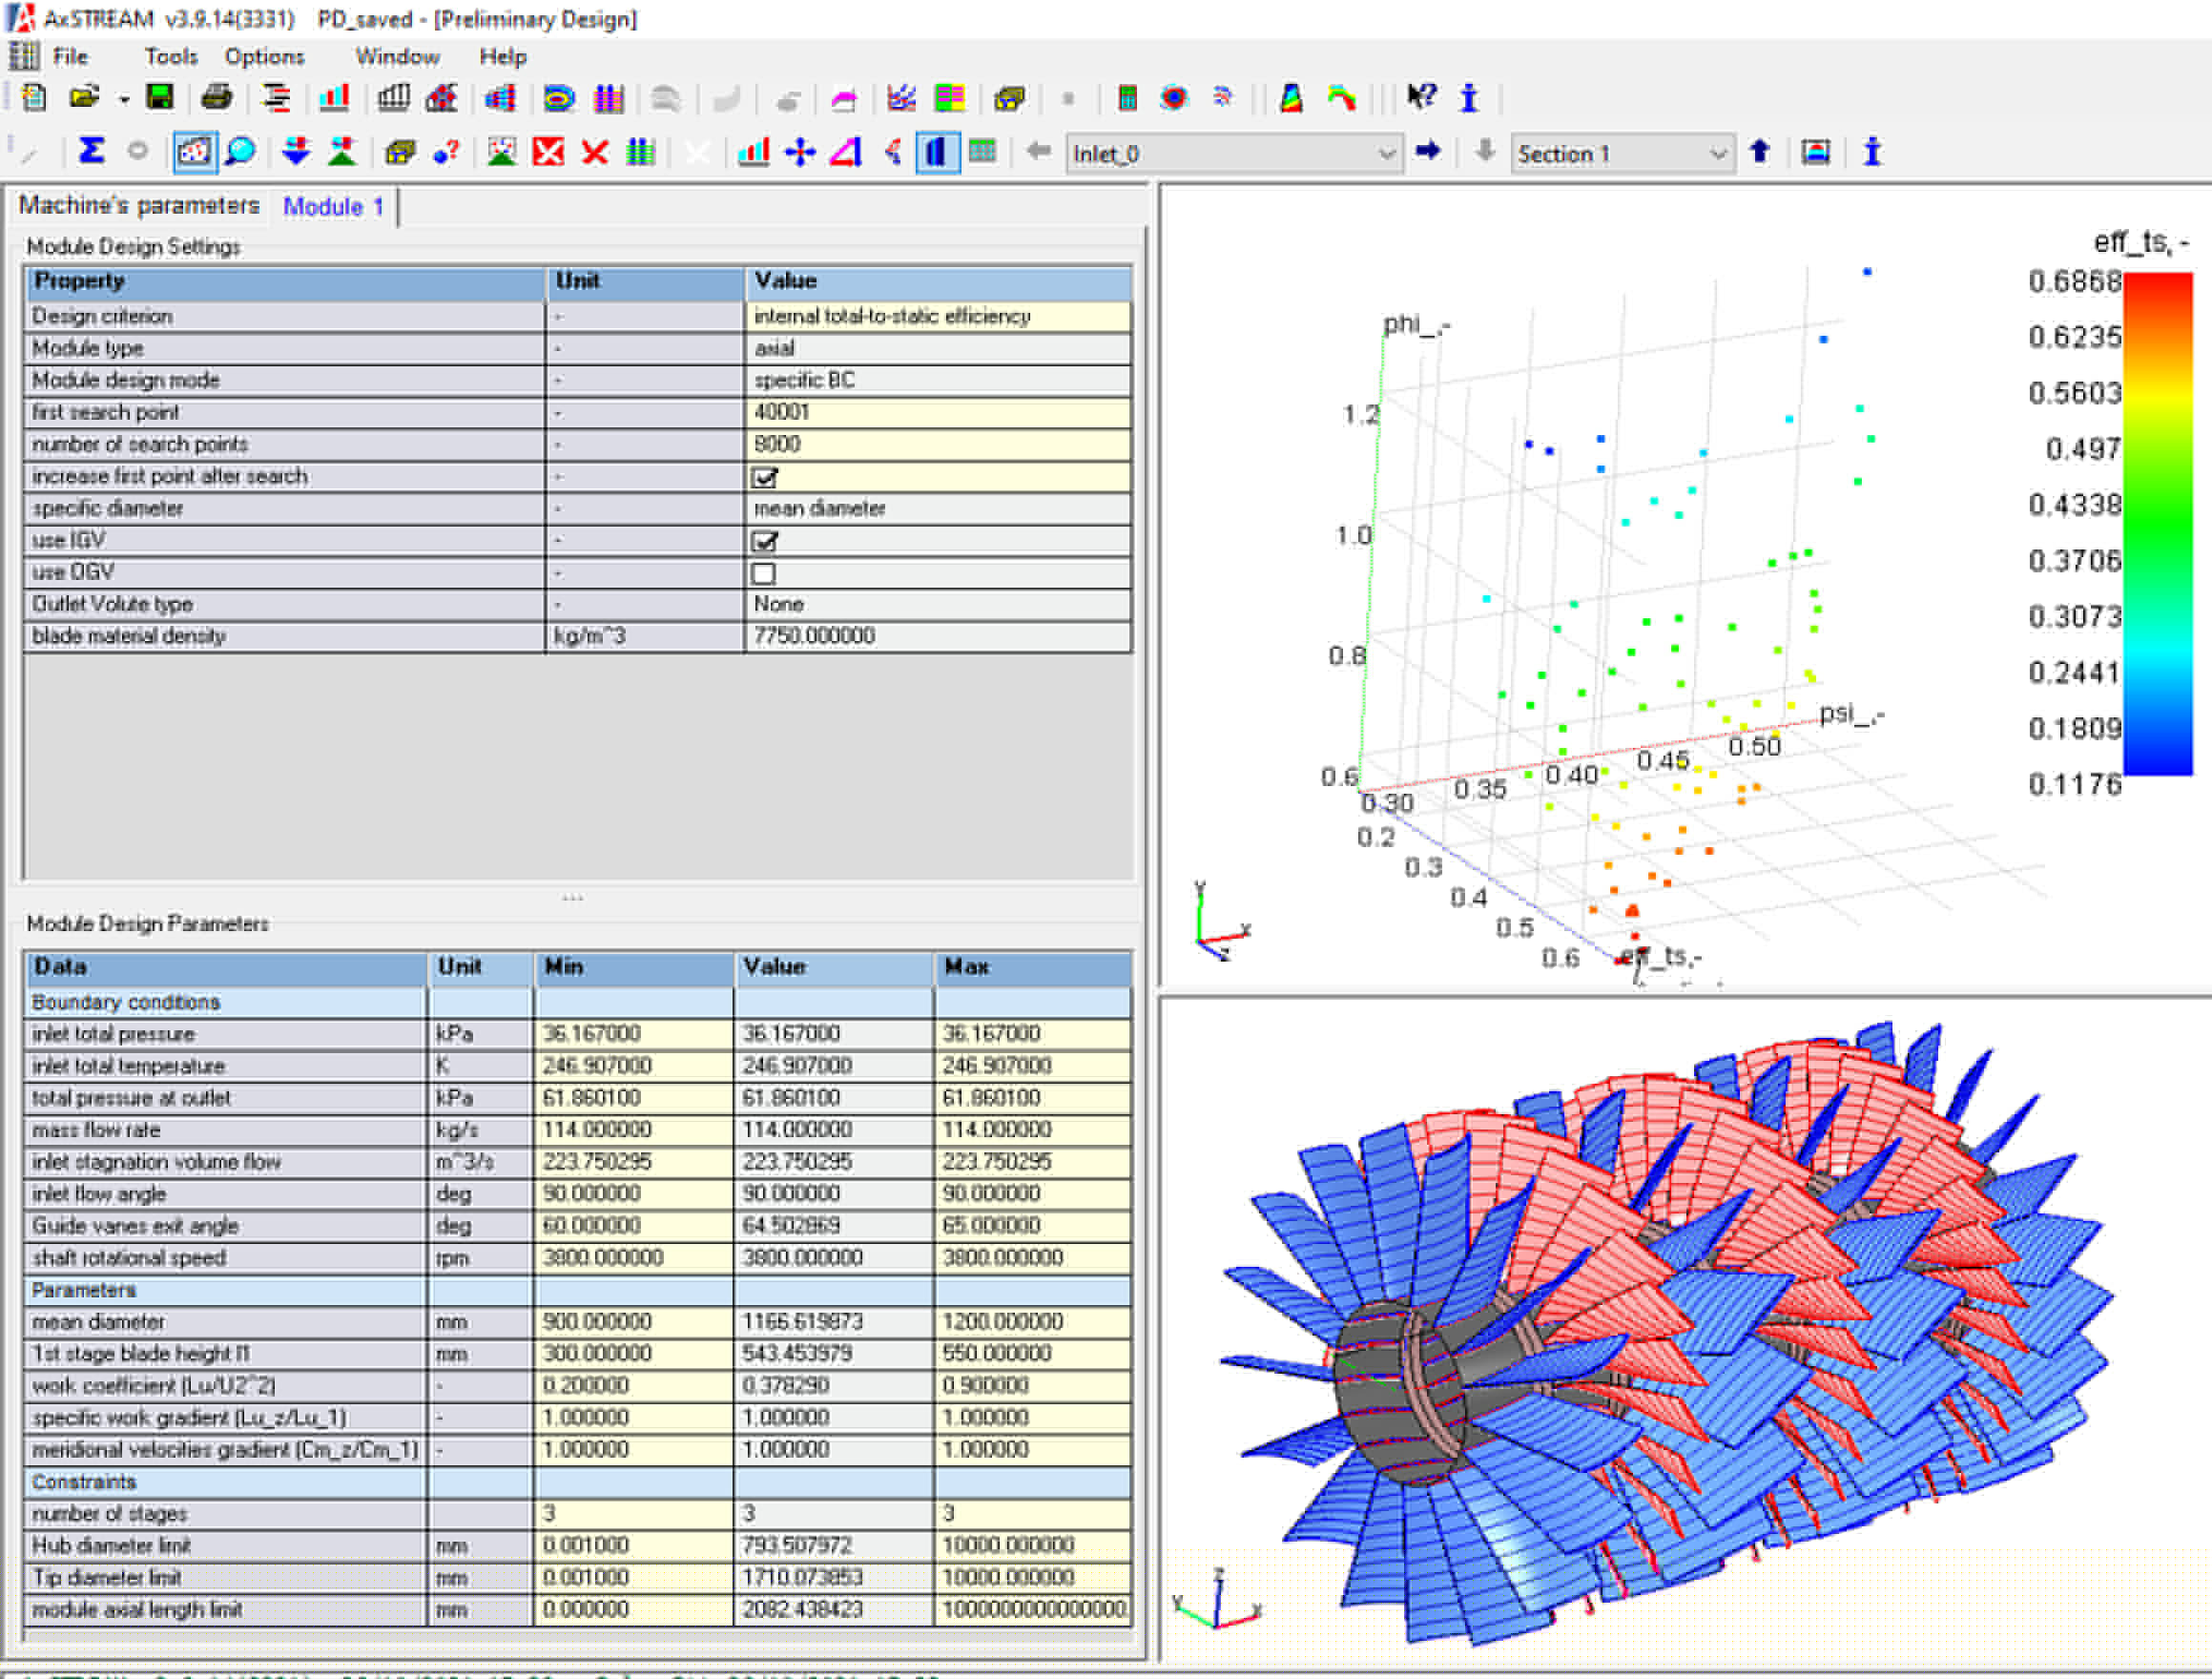Uncheck the 'use IGV' checkbox

(764, 541)
